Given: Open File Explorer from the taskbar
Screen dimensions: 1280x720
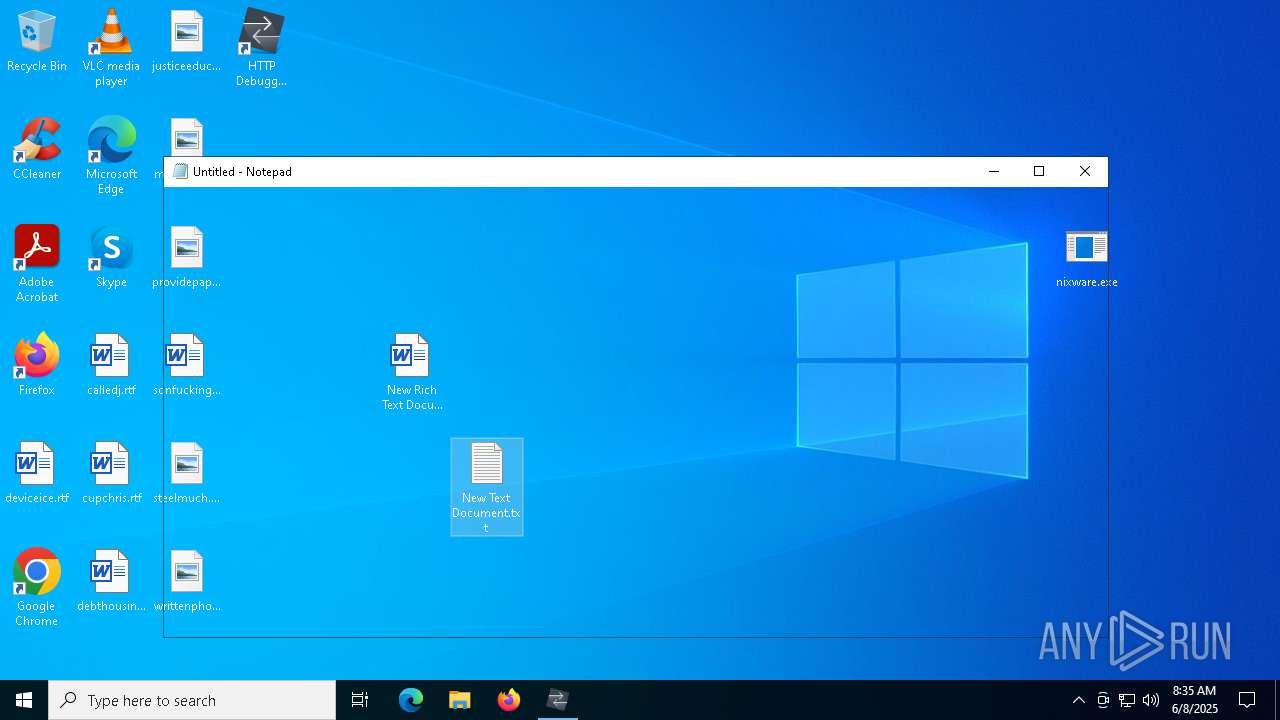Looking at the screenshot, I should click(460, 700).
